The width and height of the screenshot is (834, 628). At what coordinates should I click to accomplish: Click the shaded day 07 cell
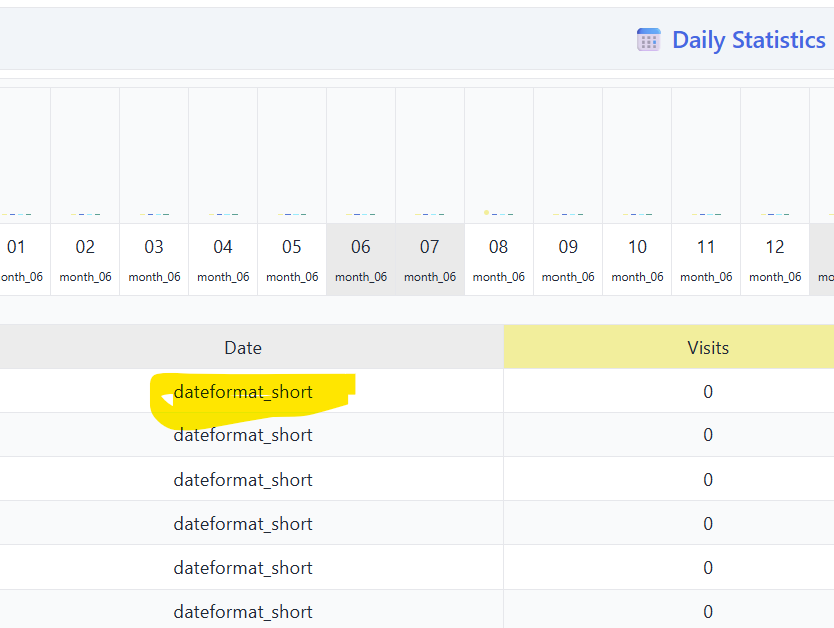(x=430, y=259)
